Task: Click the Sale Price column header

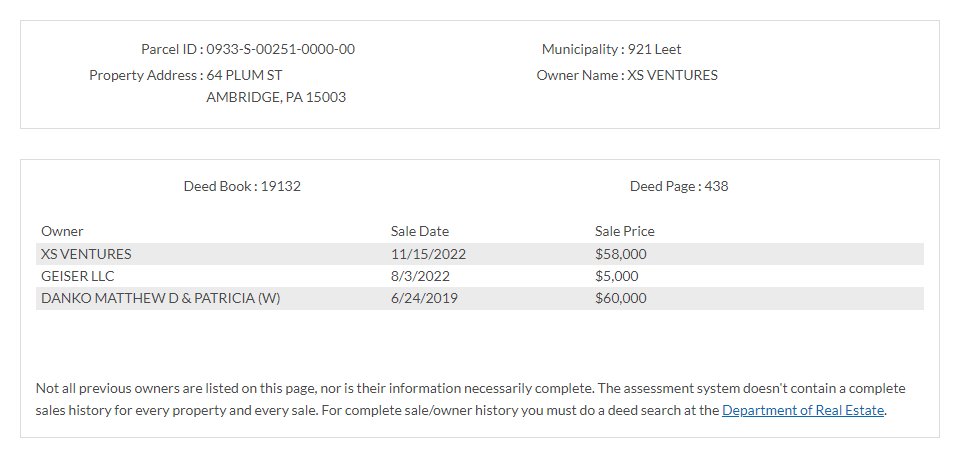Action: (625, 231)
